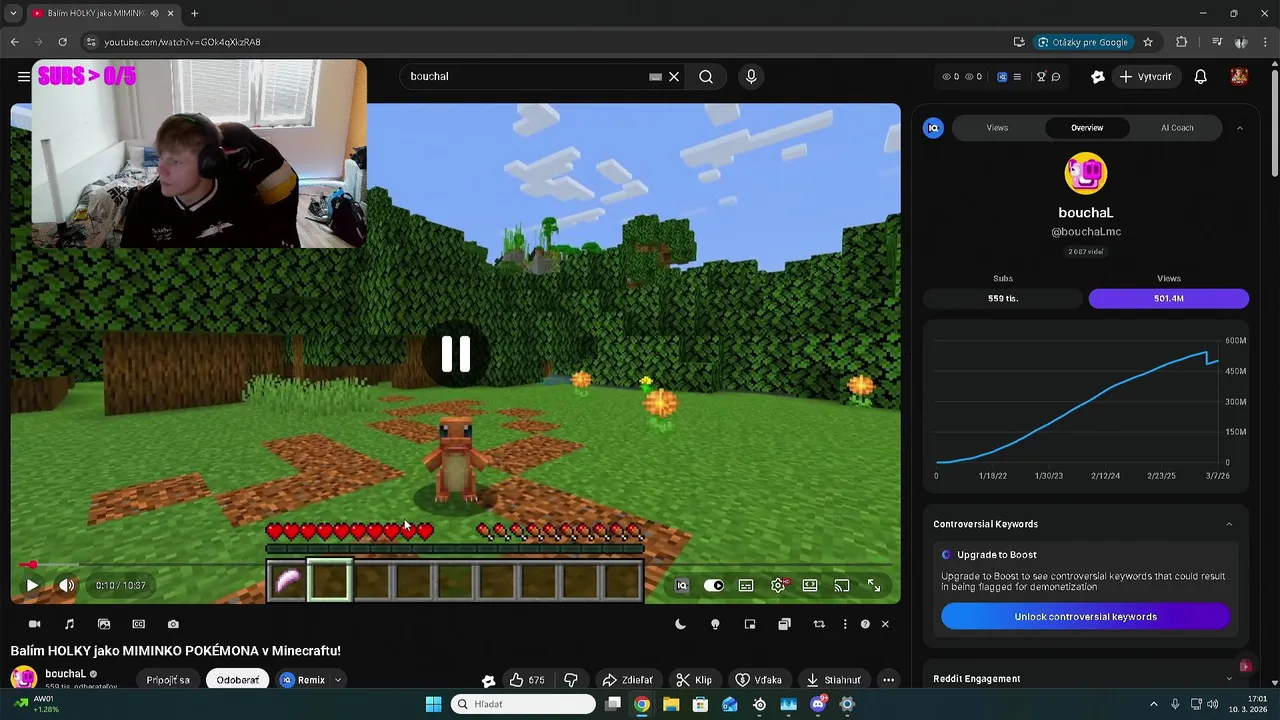The height and width of the screenshot is (720, 1280).
Task: Start voice search with microphone
Action: click(751, 76)
